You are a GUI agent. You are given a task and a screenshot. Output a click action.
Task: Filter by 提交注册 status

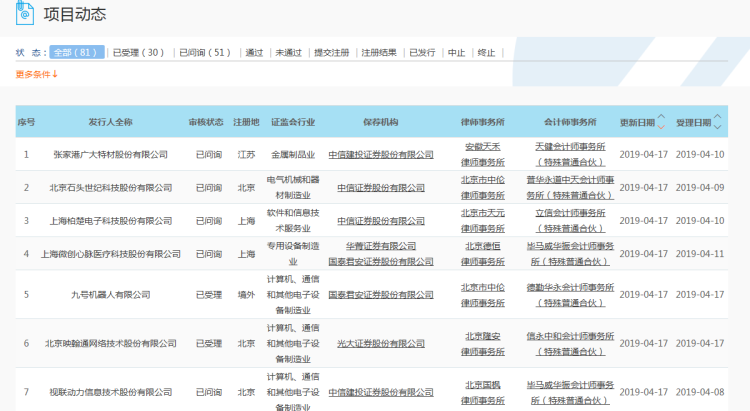[332, 52]
